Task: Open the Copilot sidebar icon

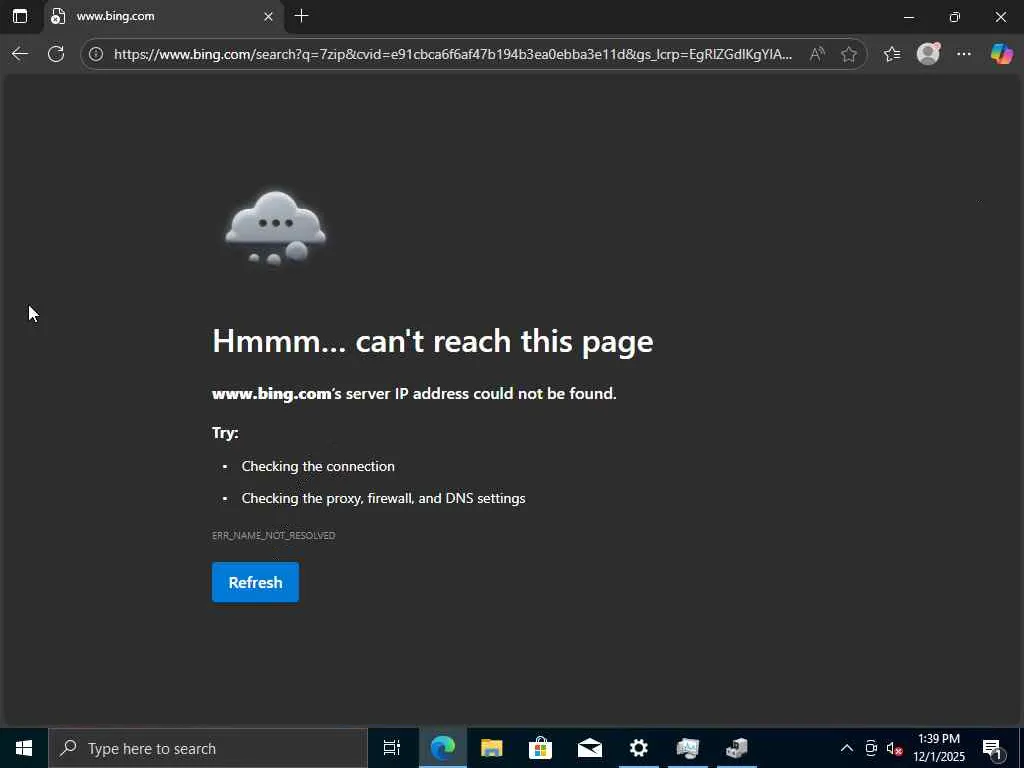Action: pyautogui.click(x=1001, y=54)
